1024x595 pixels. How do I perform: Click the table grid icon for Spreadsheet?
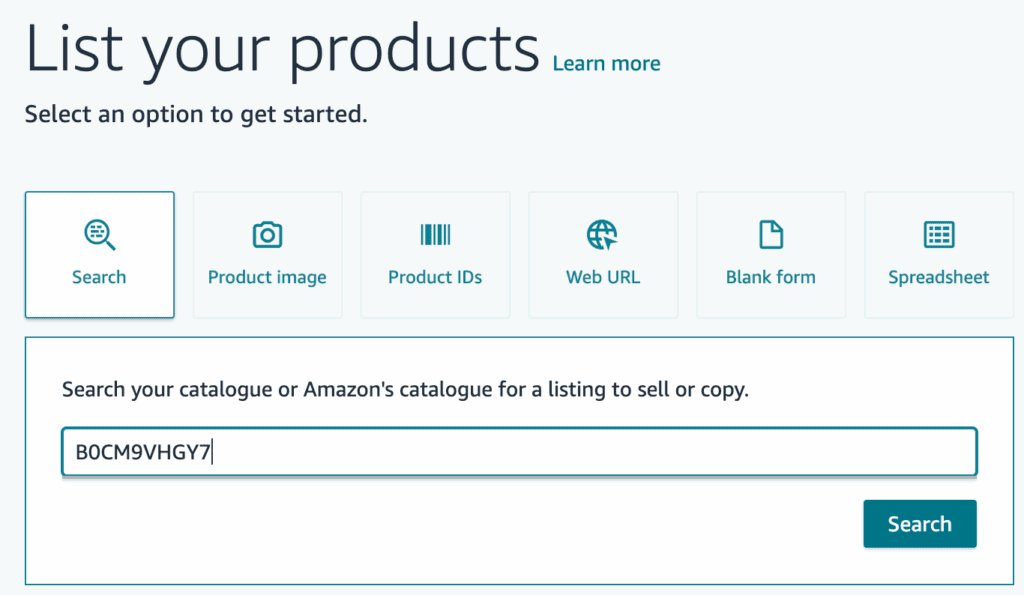point(938,235)
